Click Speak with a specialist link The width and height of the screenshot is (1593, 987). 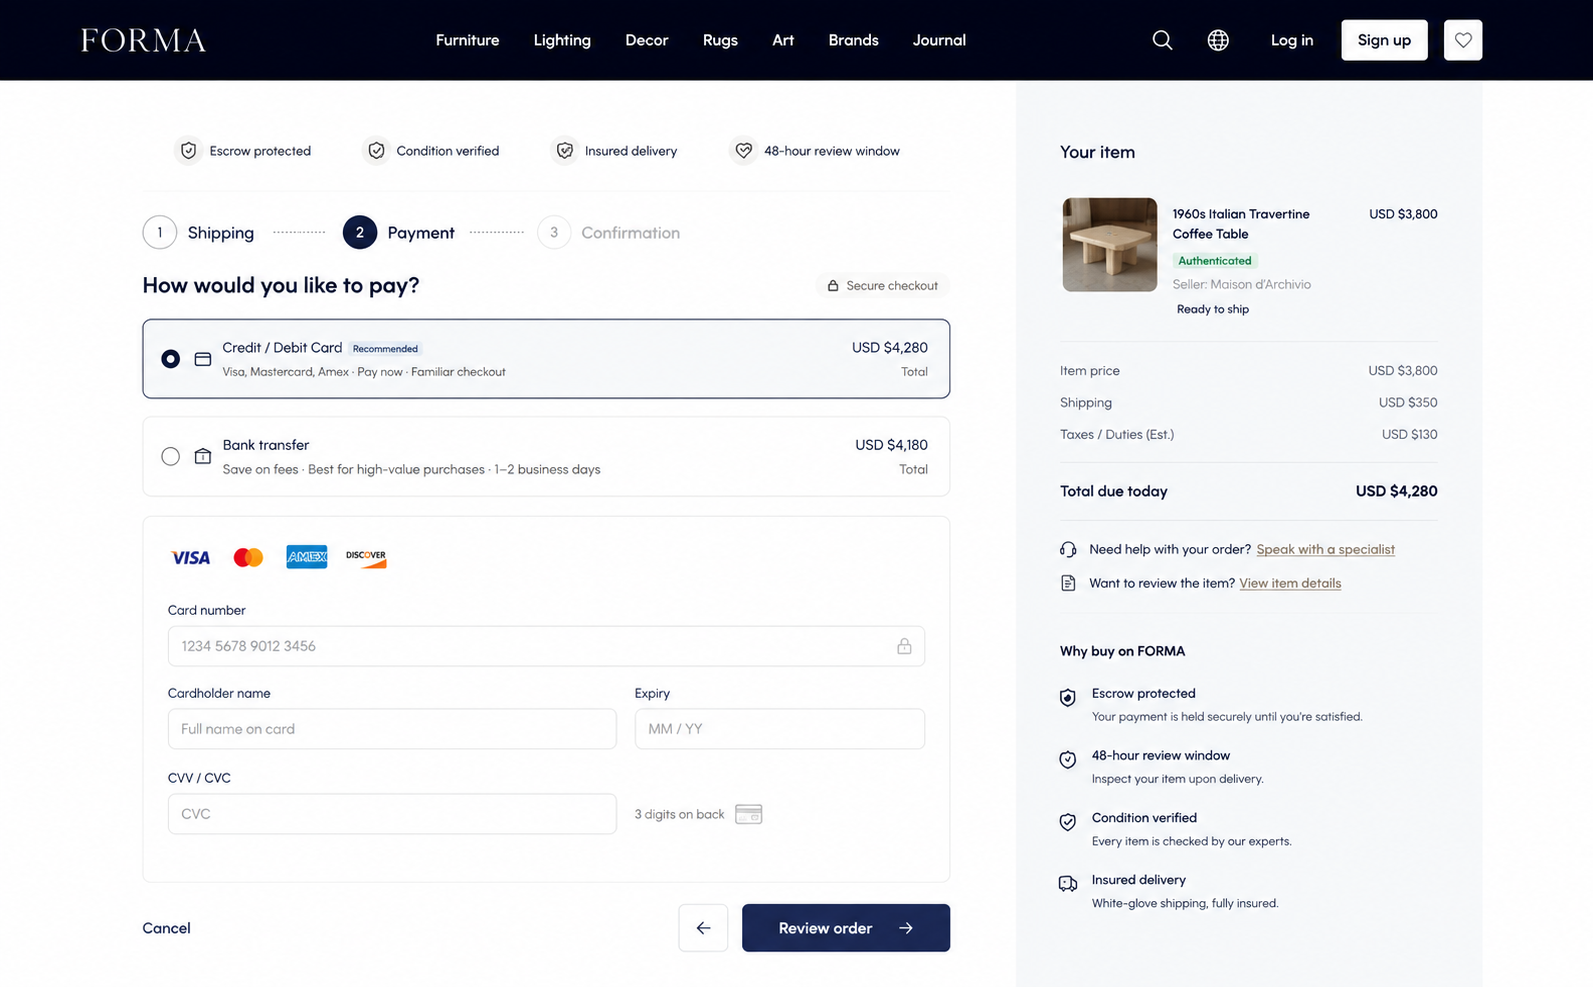click(1325, 549)
